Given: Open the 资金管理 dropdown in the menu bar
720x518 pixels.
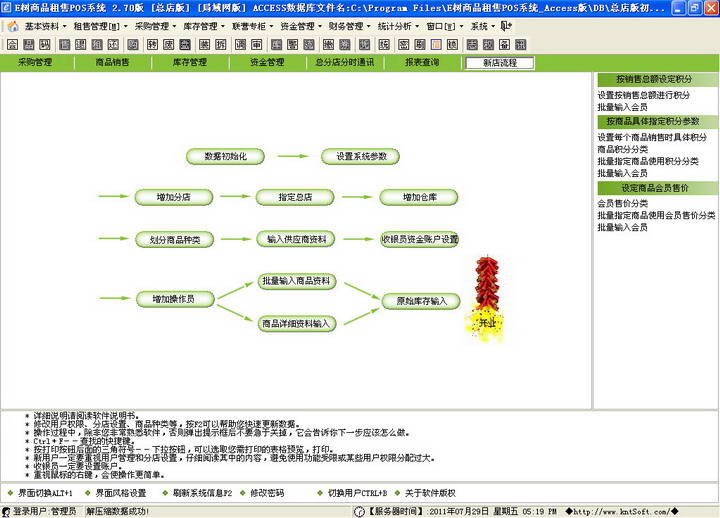Looking at the screenshot, I should [x=301, y=26].
